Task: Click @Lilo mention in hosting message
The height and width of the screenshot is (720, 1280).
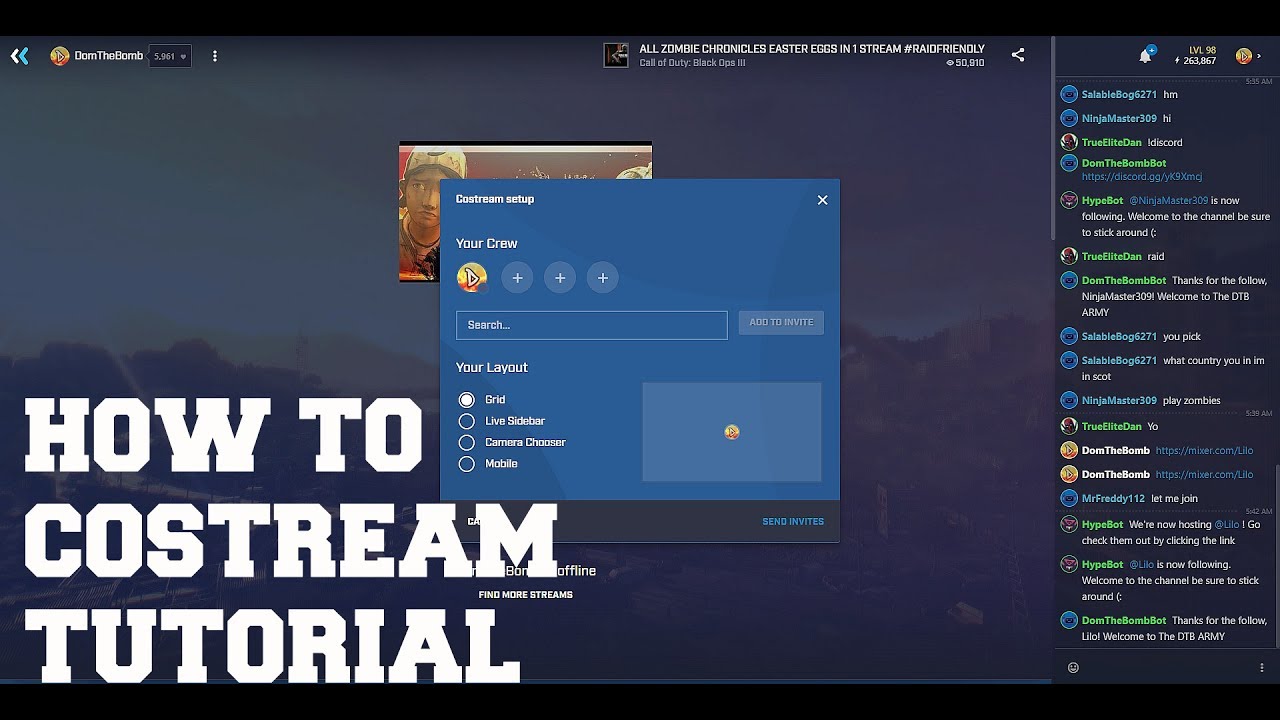Action: (x=1226, y=525)
